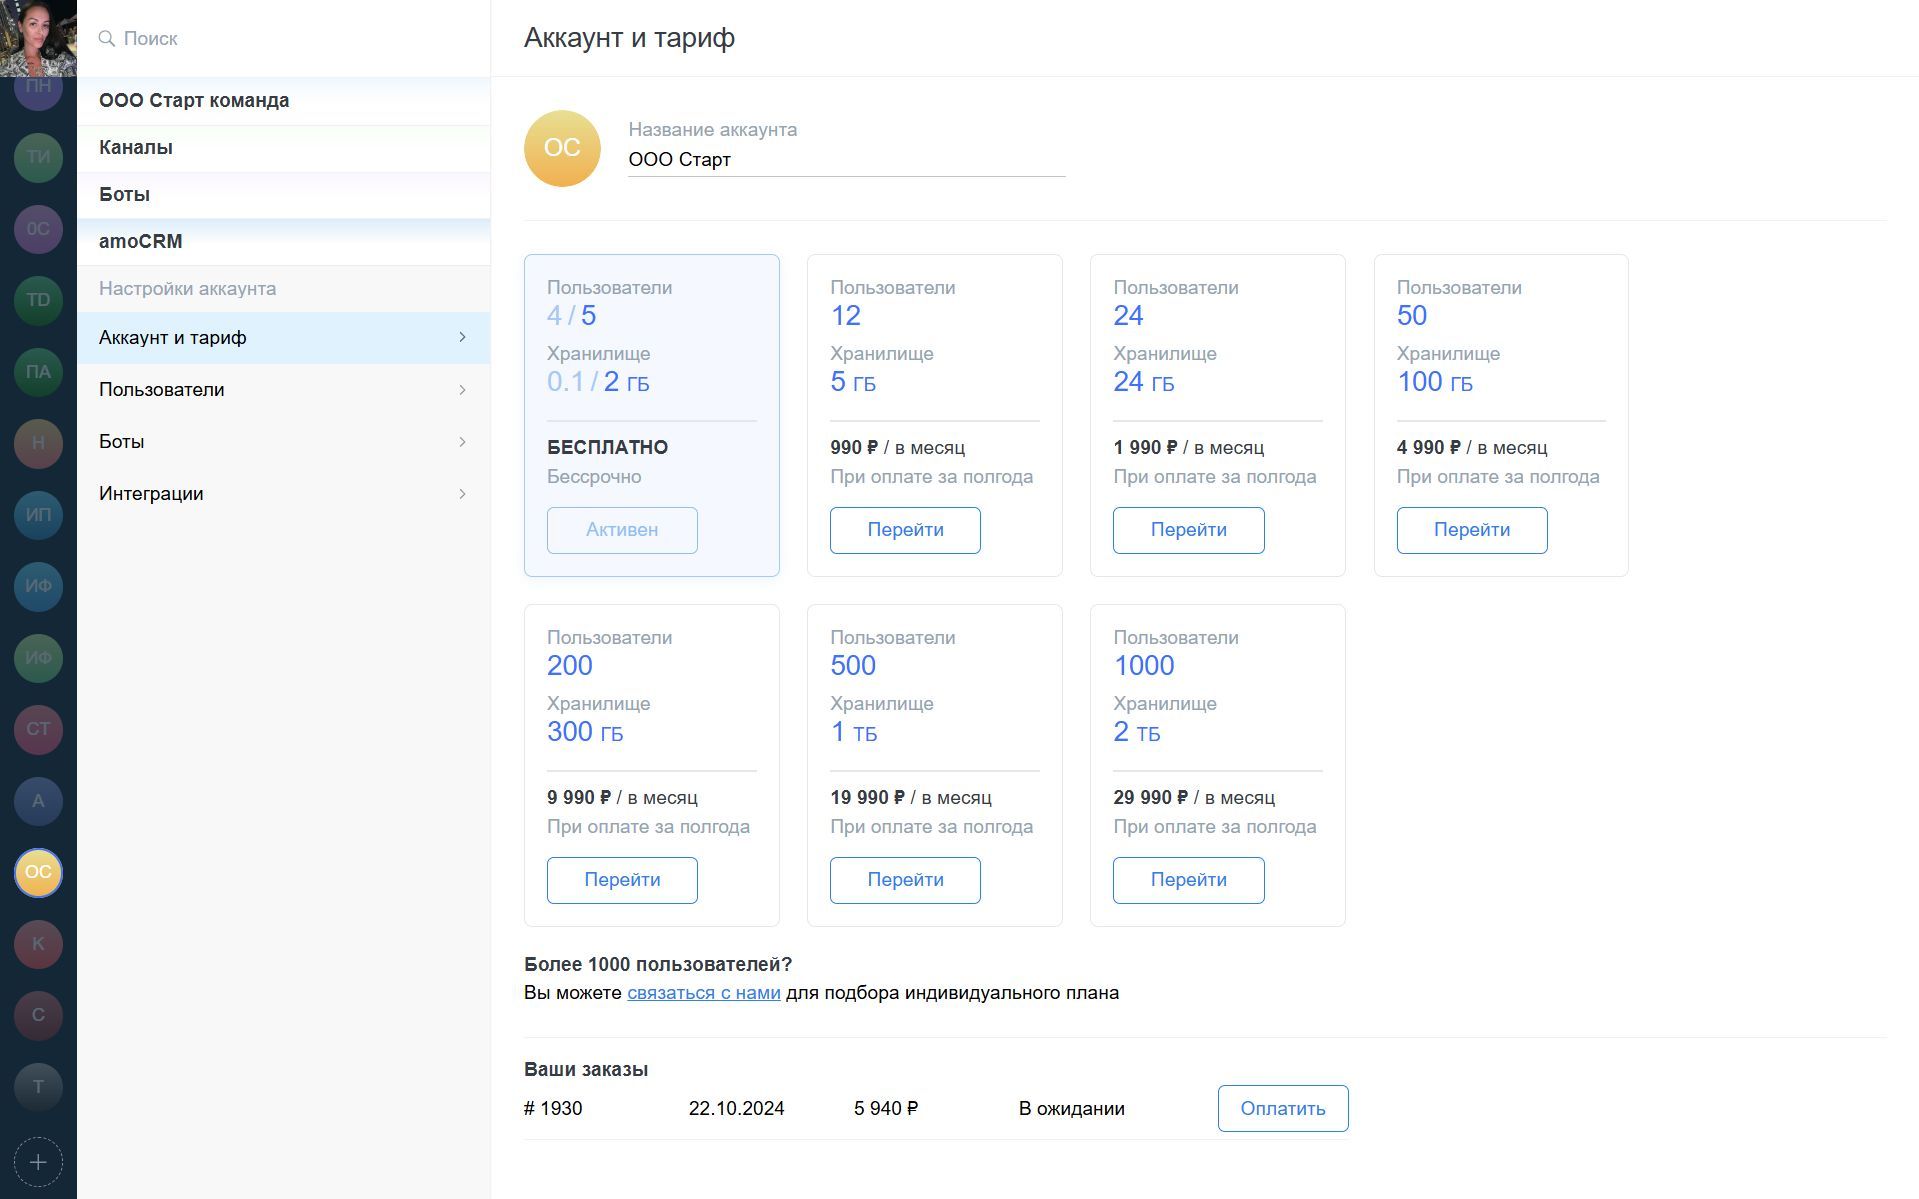The height and width of the screenshot is (1199, 1919).
Task: Open the К workspace avatar
Action: pos(38,944)
